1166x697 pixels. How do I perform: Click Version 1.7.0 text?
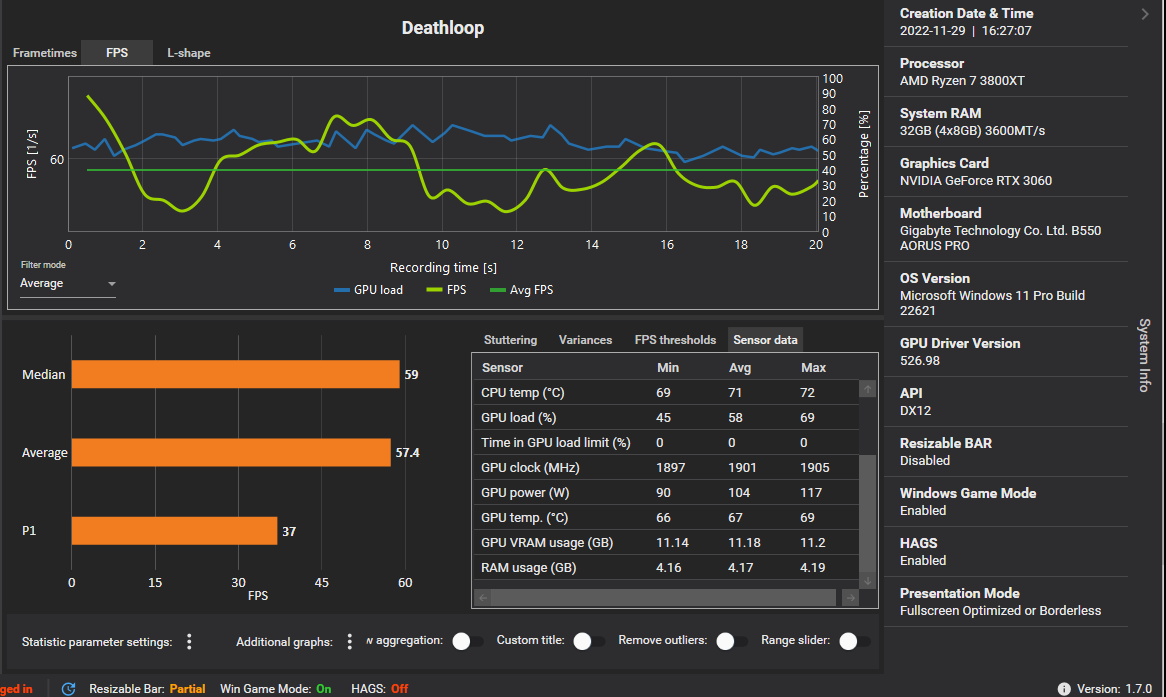(x=1114, y=689)
